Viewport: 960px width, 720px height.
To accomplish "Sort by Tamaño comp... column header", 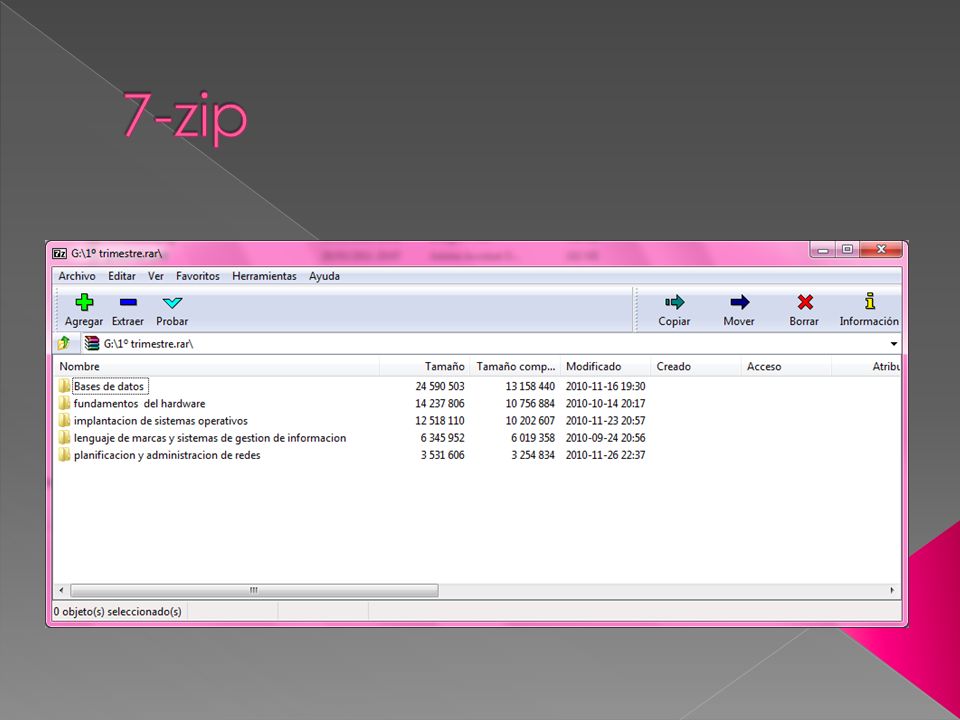I will click(x=515, y=366).
